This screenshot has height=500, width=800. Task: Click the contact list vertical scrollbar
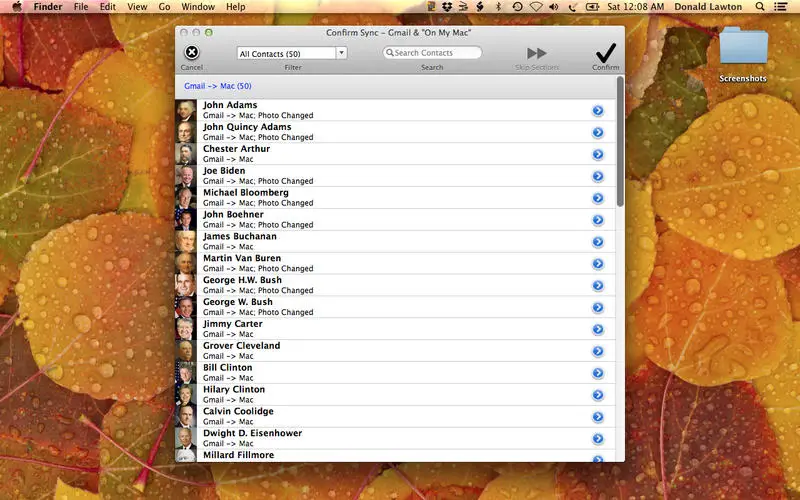point(620,141)
